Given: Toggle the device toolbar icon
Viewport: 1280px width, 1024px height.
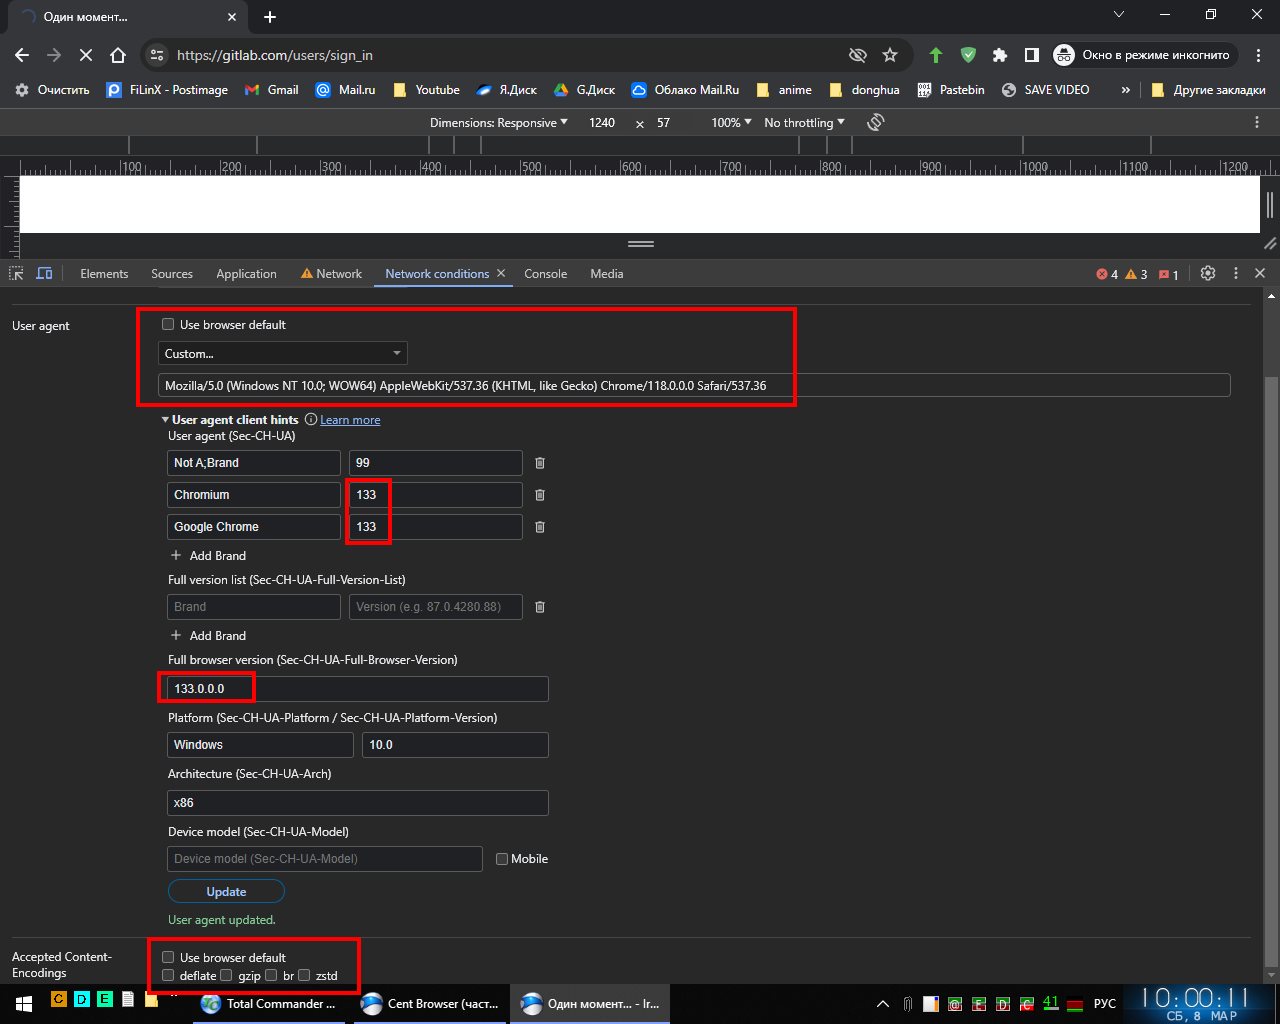Looking at the screenshot, I should tap(44, 273).
